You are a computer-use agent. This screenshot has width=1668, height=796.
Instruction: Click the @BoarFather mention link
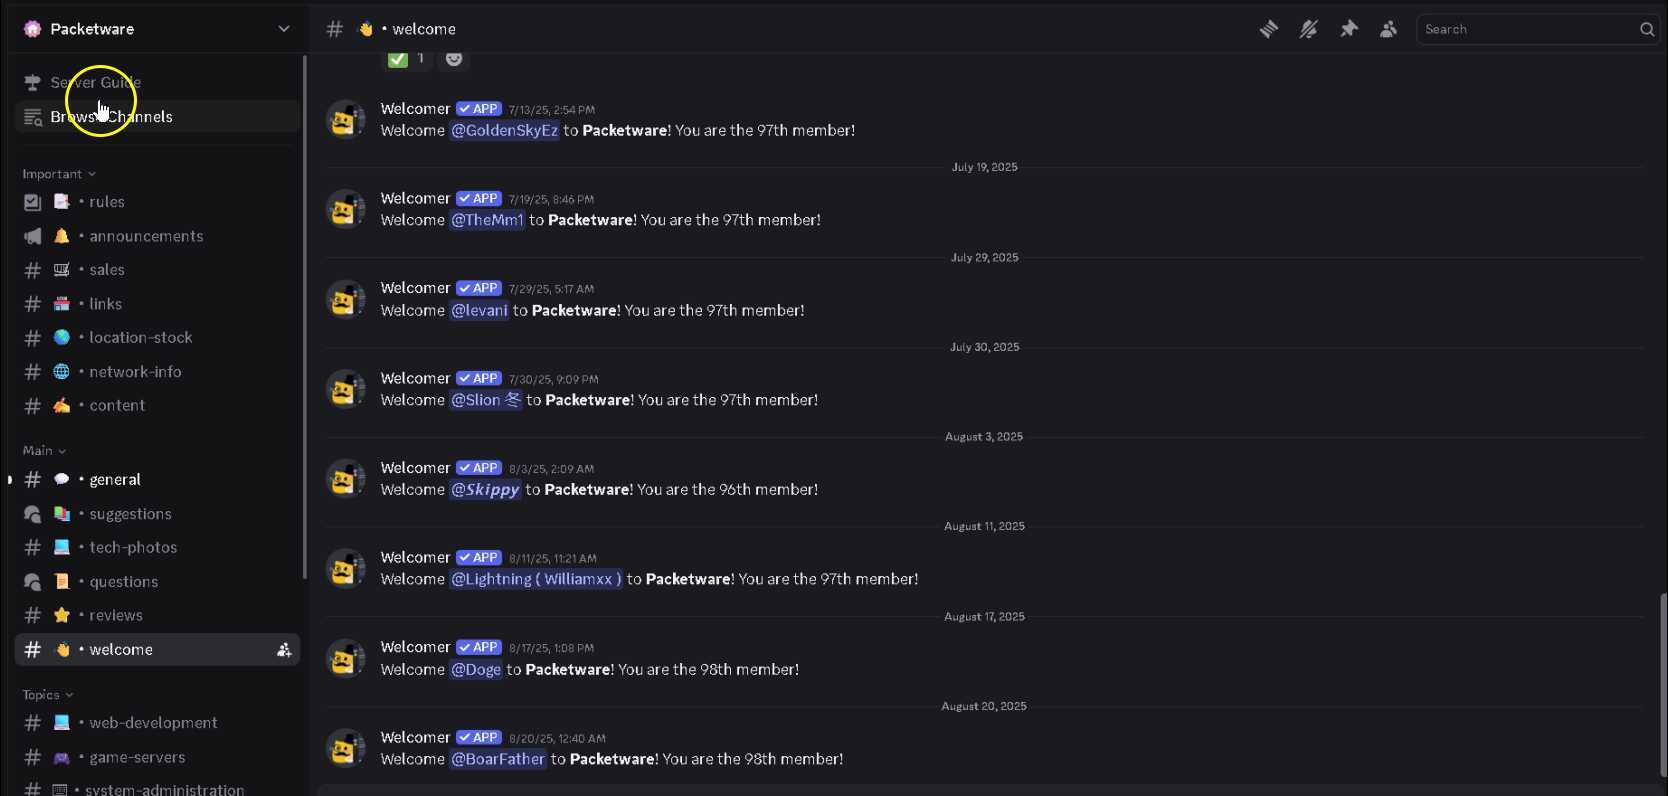coord(498,760)
